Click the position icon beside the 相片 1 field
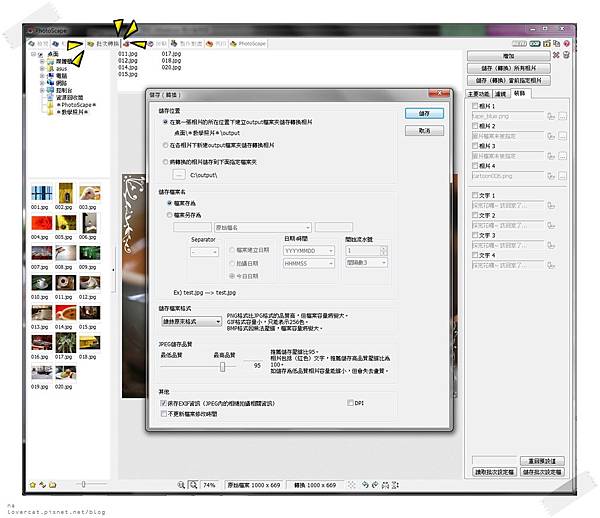This screenshot has height=518, width=600. pyautogui.click(x=551, y=116)
